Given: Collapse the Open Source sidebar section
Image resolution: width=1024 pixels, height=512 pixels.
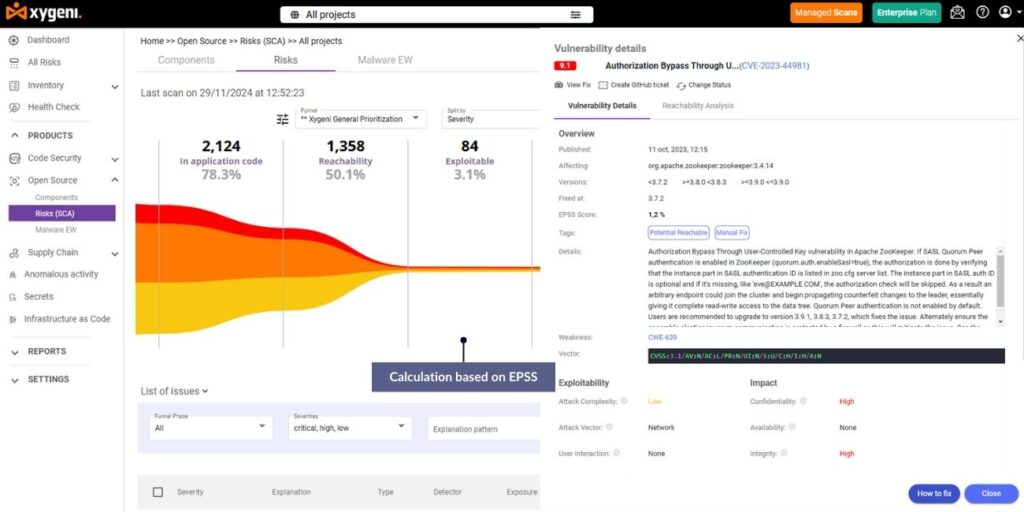Looking at the screenshot, I should [115, 180].
